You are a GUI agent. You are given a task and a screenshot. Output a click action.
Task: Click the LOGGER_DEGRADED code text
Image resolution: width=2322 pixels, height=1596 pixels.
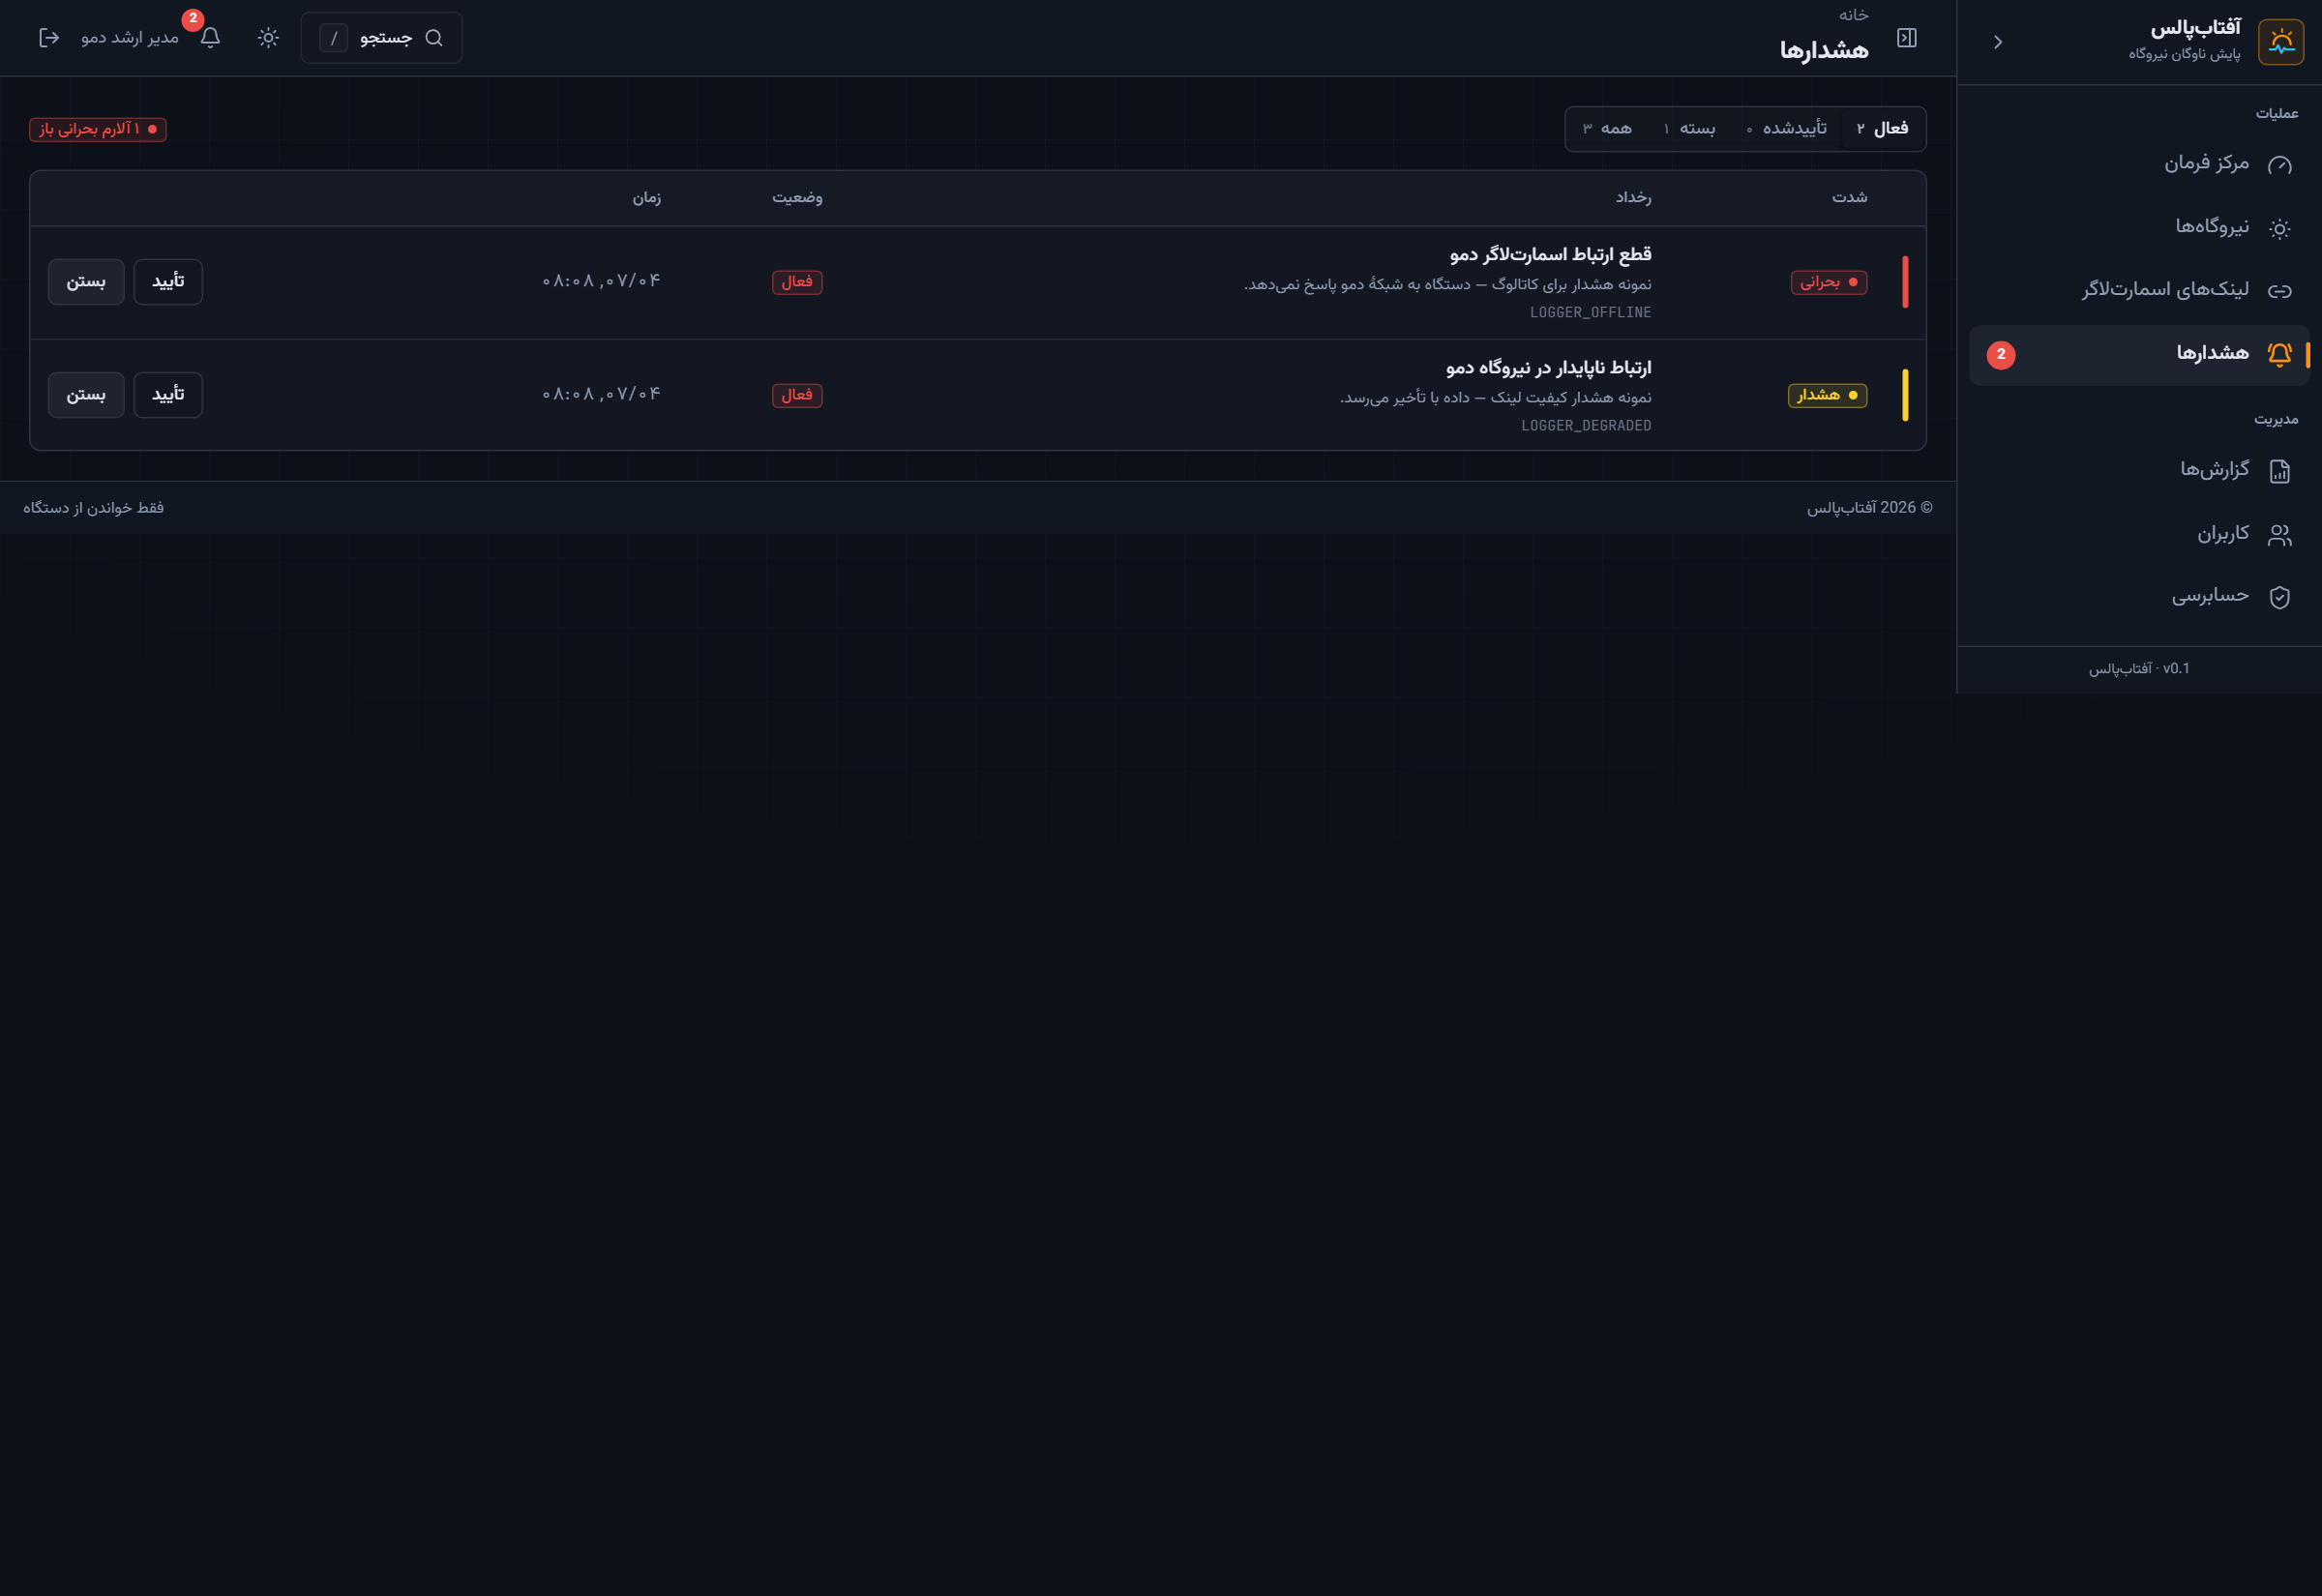1586,426
